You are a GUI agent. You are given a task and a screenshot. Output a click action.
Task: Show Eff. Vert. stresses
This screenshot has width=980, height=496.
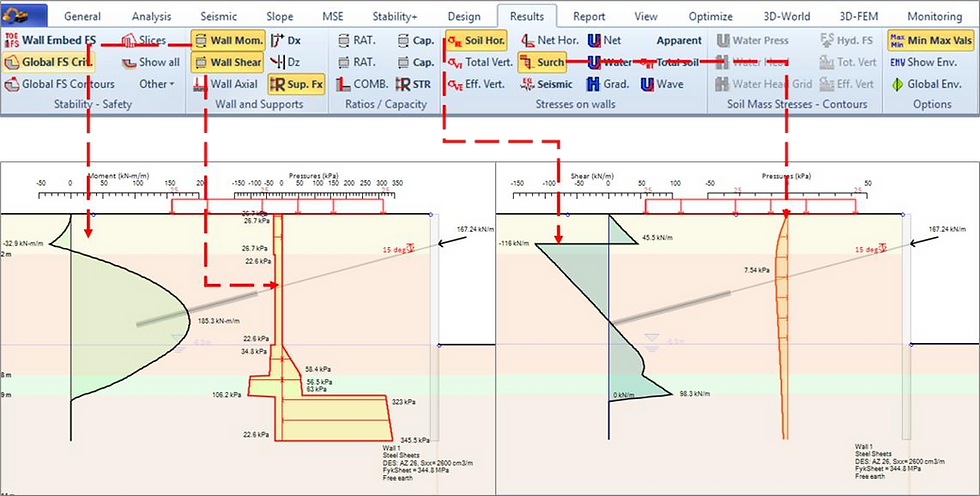[476, 84]
